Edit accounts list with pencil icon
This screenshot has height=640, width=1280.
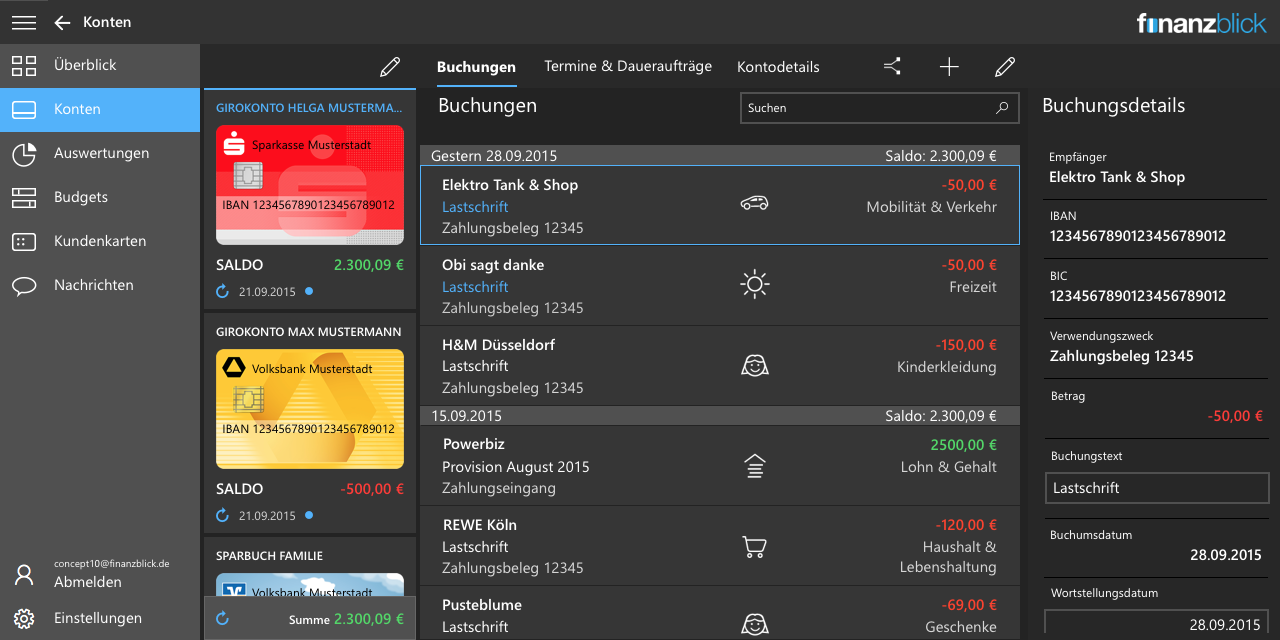pos(390,67)
